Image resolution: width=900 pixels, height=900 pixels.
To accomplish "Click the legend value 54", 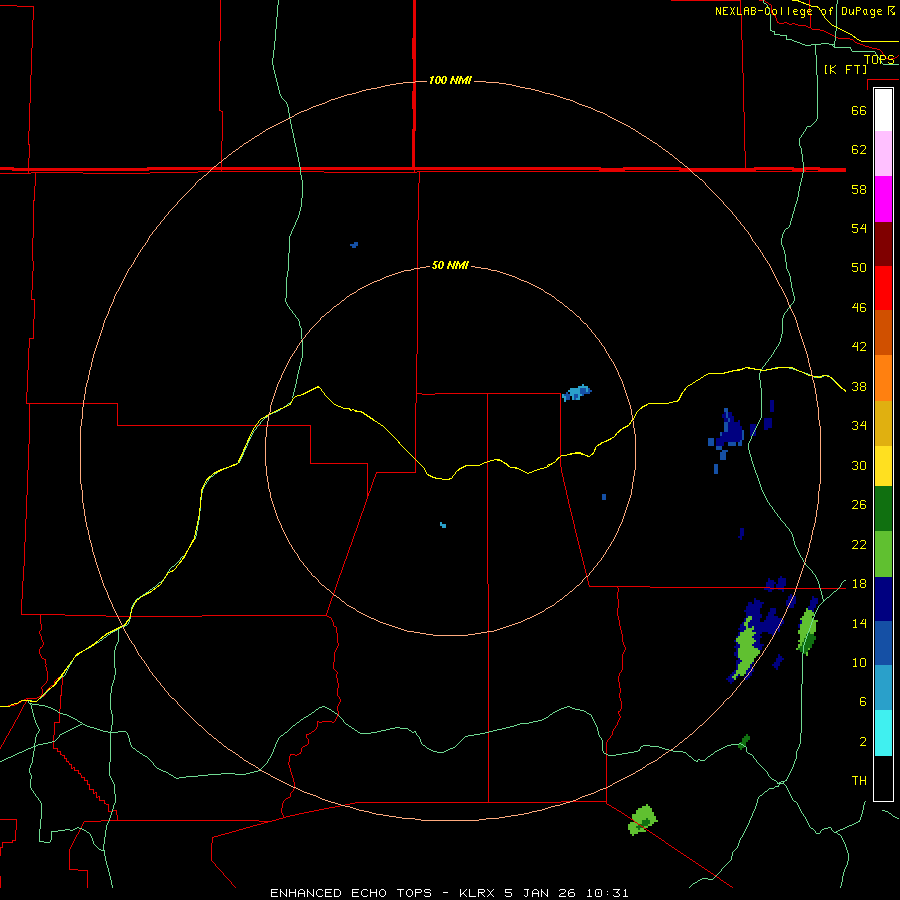I will coord(859,228).
